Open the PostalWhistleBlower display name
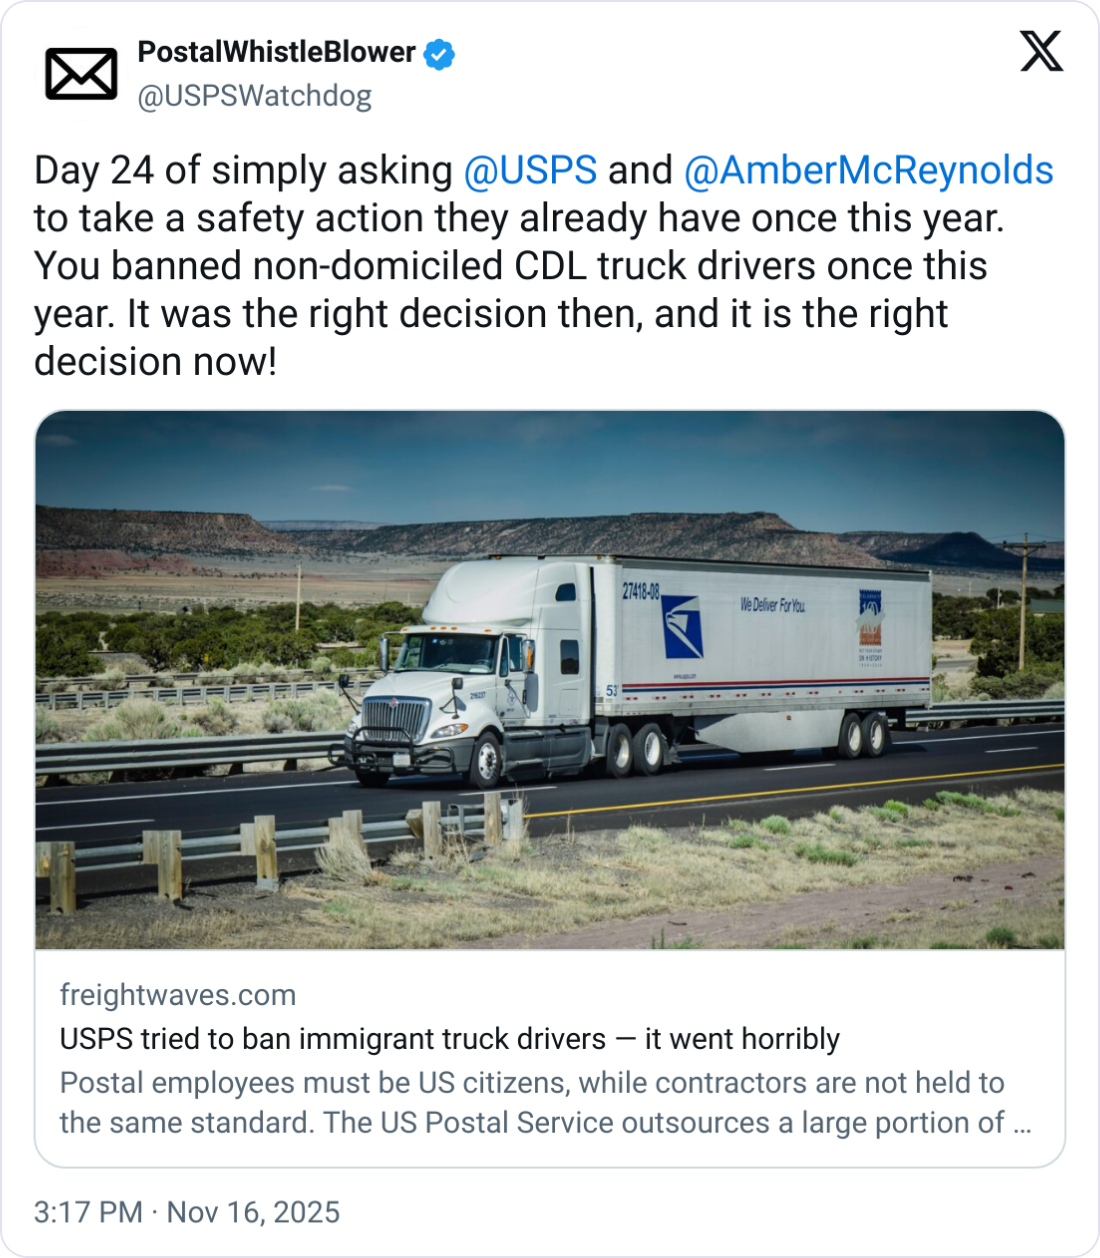 (276, 52)
